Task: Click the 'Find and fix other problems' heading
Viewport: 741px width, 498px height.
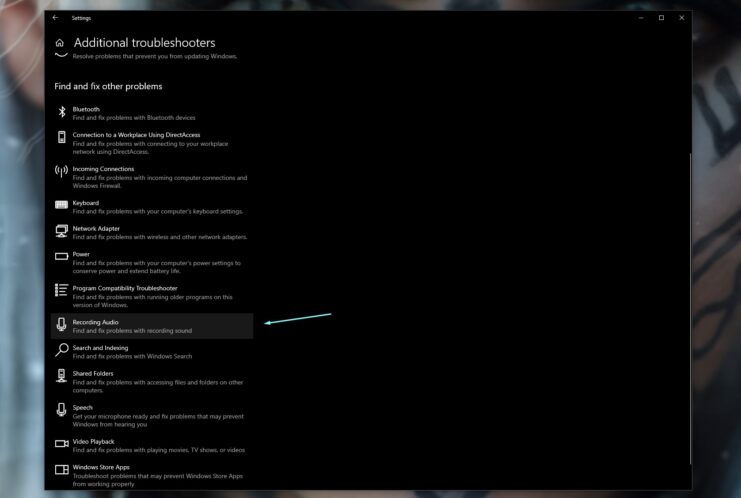Action: (108, 86)
